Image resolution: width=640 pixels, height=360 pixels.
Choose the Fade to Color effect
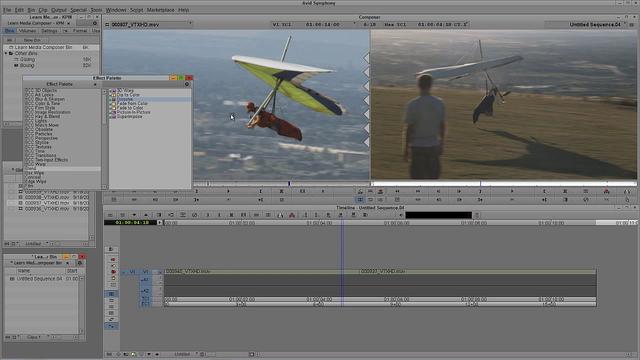[x=130, y=108]
